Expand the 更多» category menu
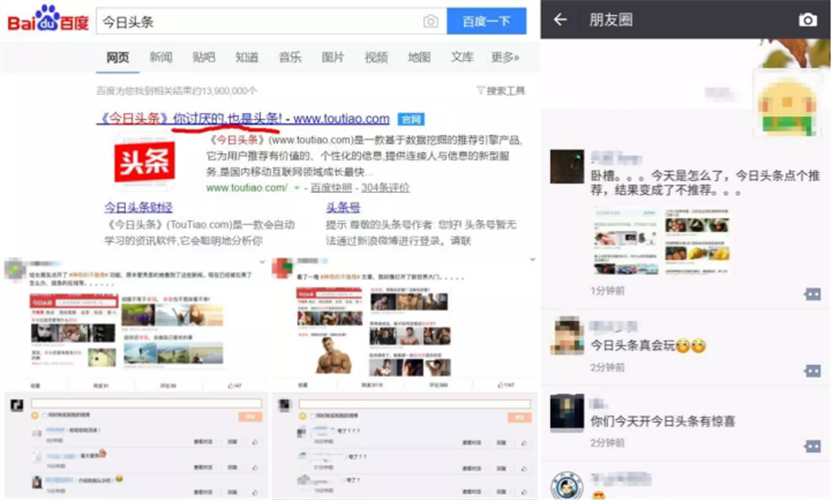This screenshot has height=500, width=832. tap(505, 57)
